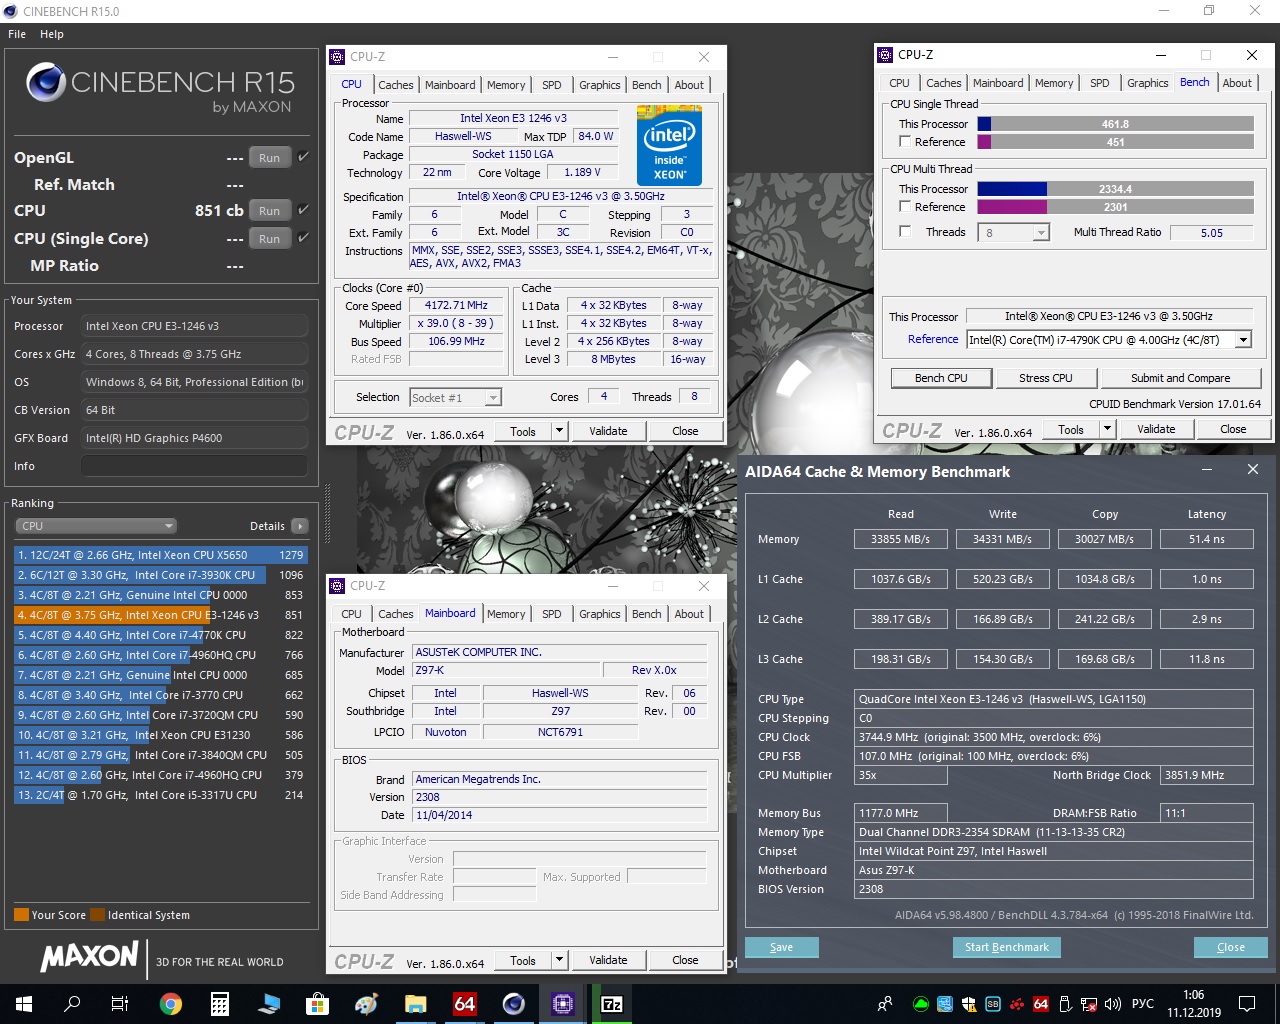Open the Action Center notifications icon
The height and width of the screenshot is (1024, 1280).
1247,1004
